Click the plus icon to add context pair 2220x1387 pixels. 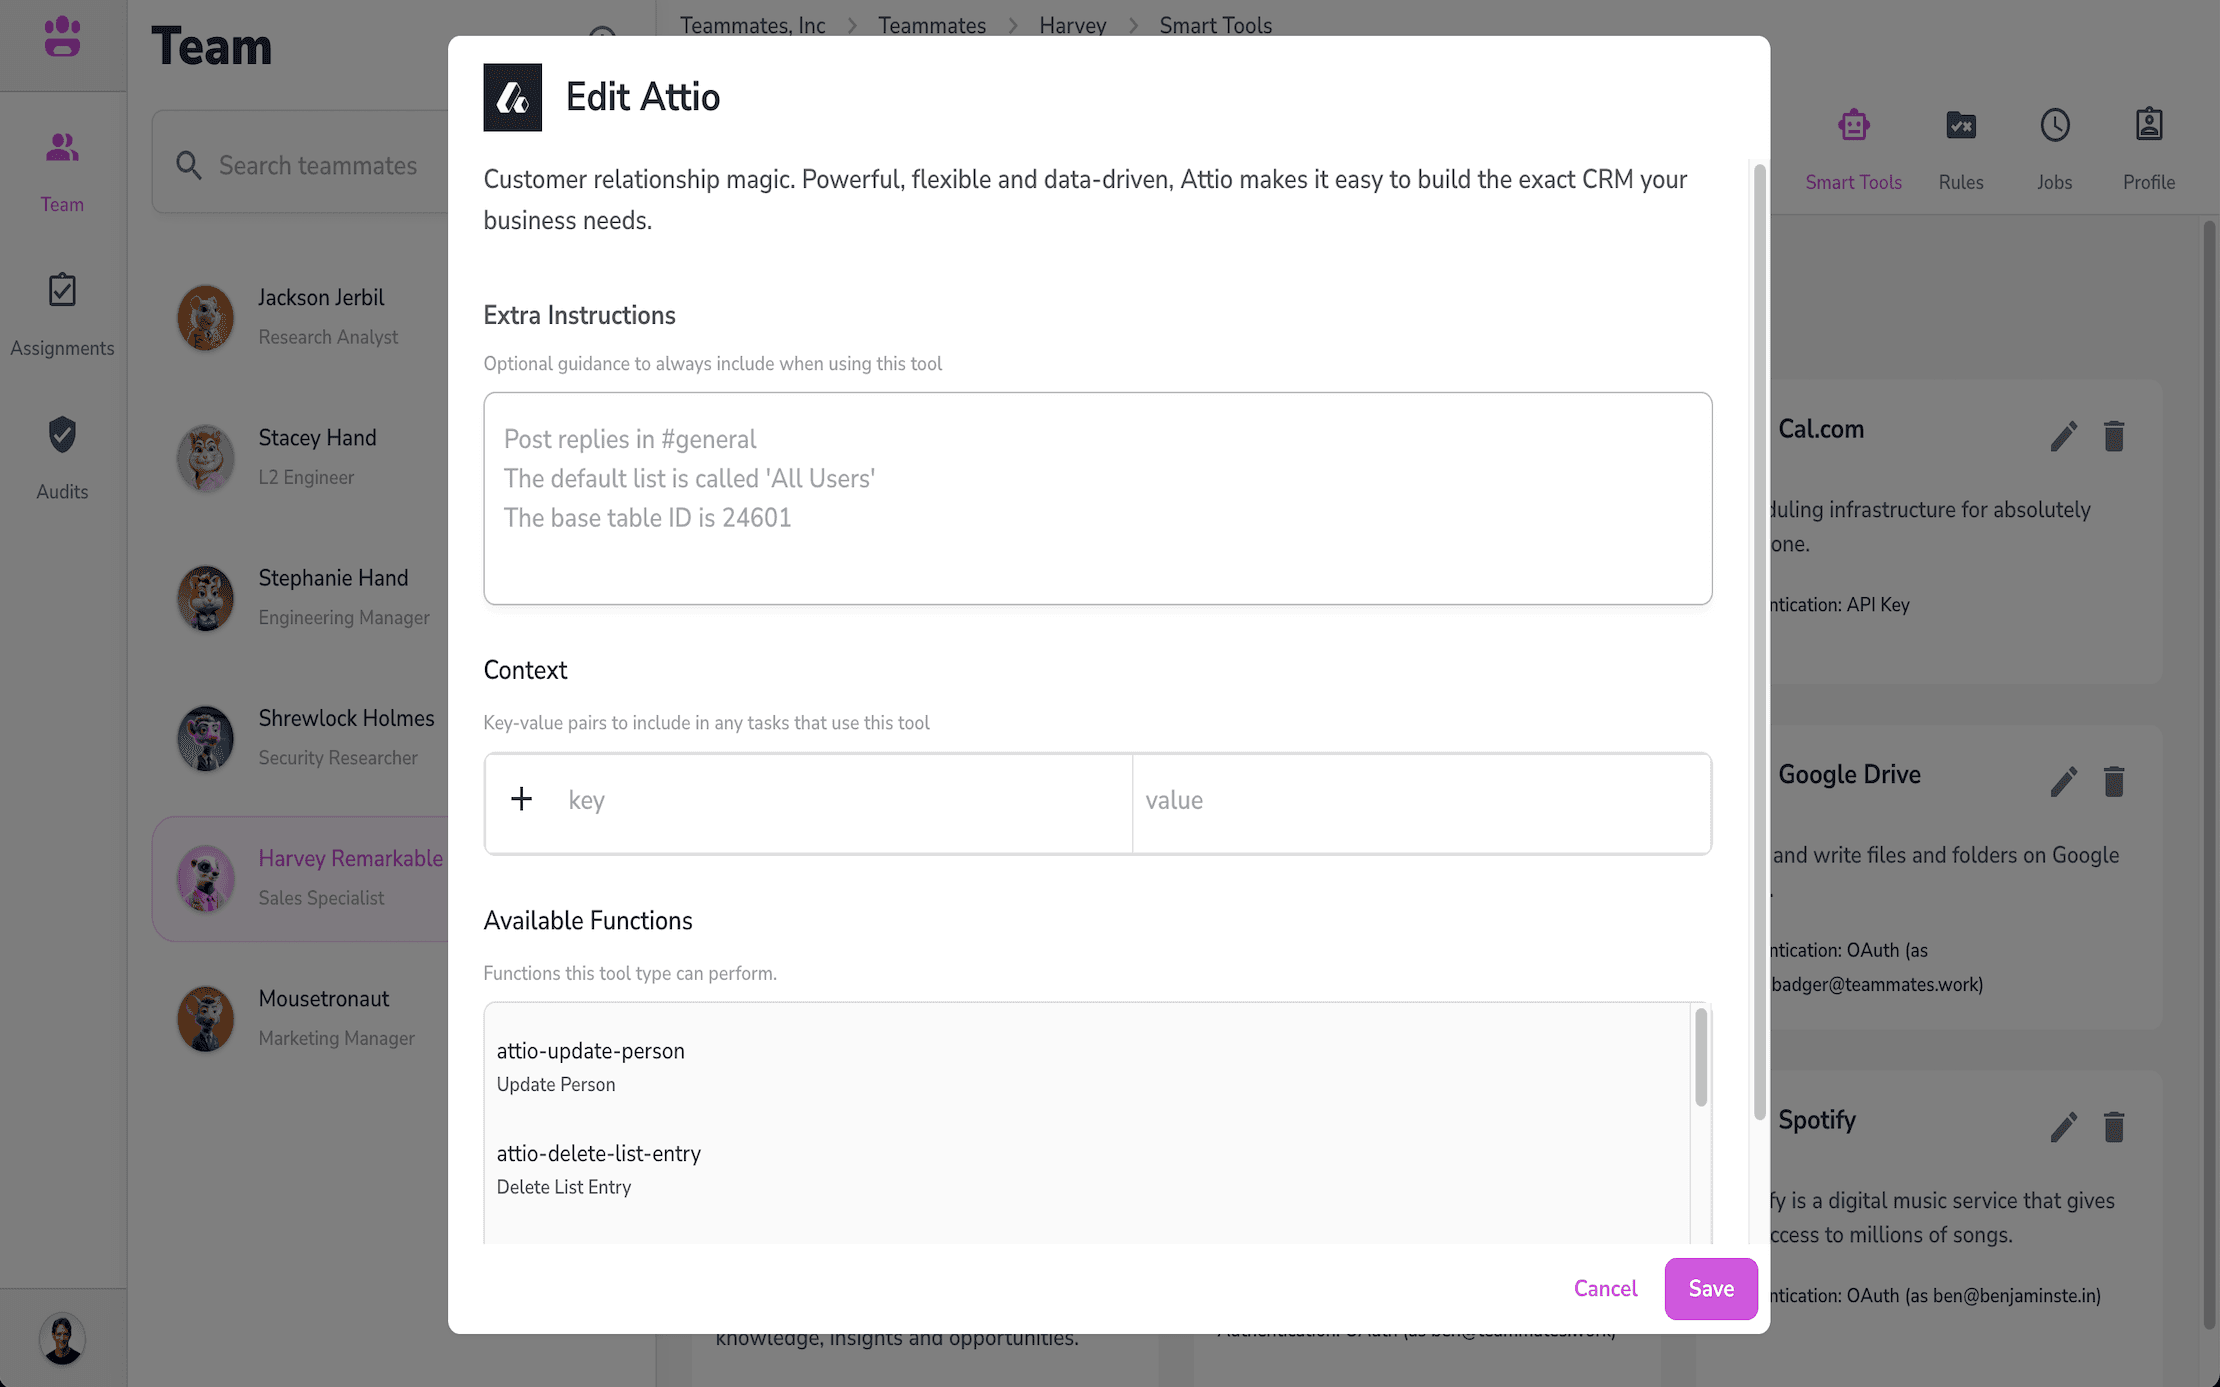coord(521,799)
